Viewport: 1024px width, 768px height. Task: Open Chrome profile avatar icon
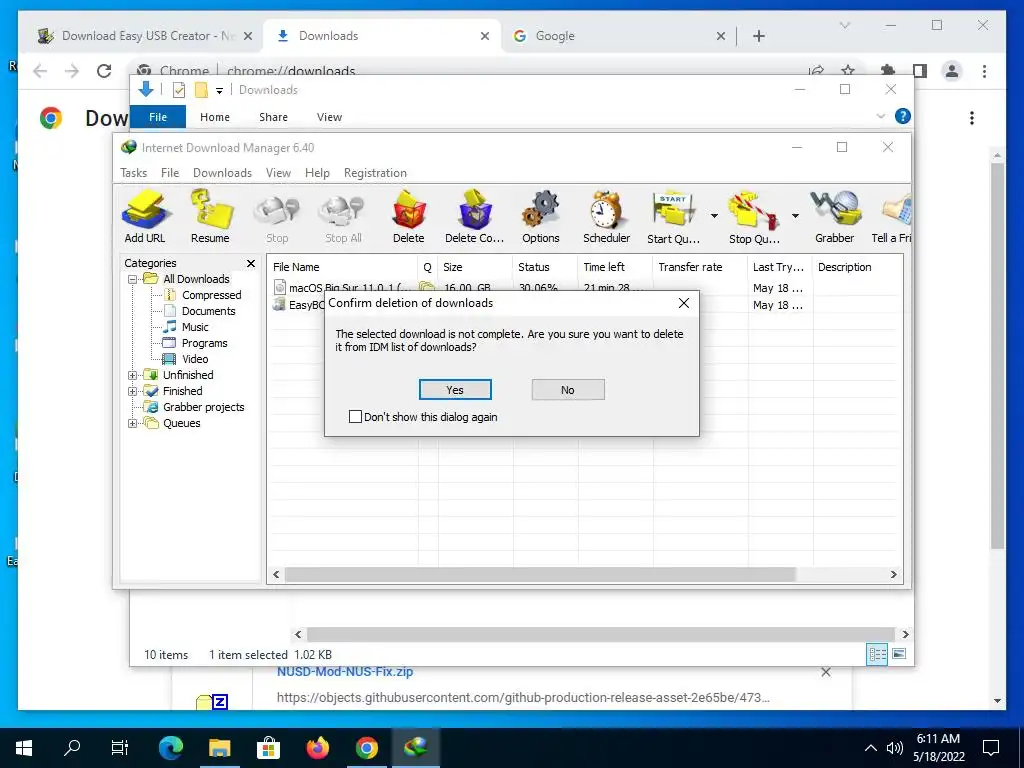click(x=952, y=71)
